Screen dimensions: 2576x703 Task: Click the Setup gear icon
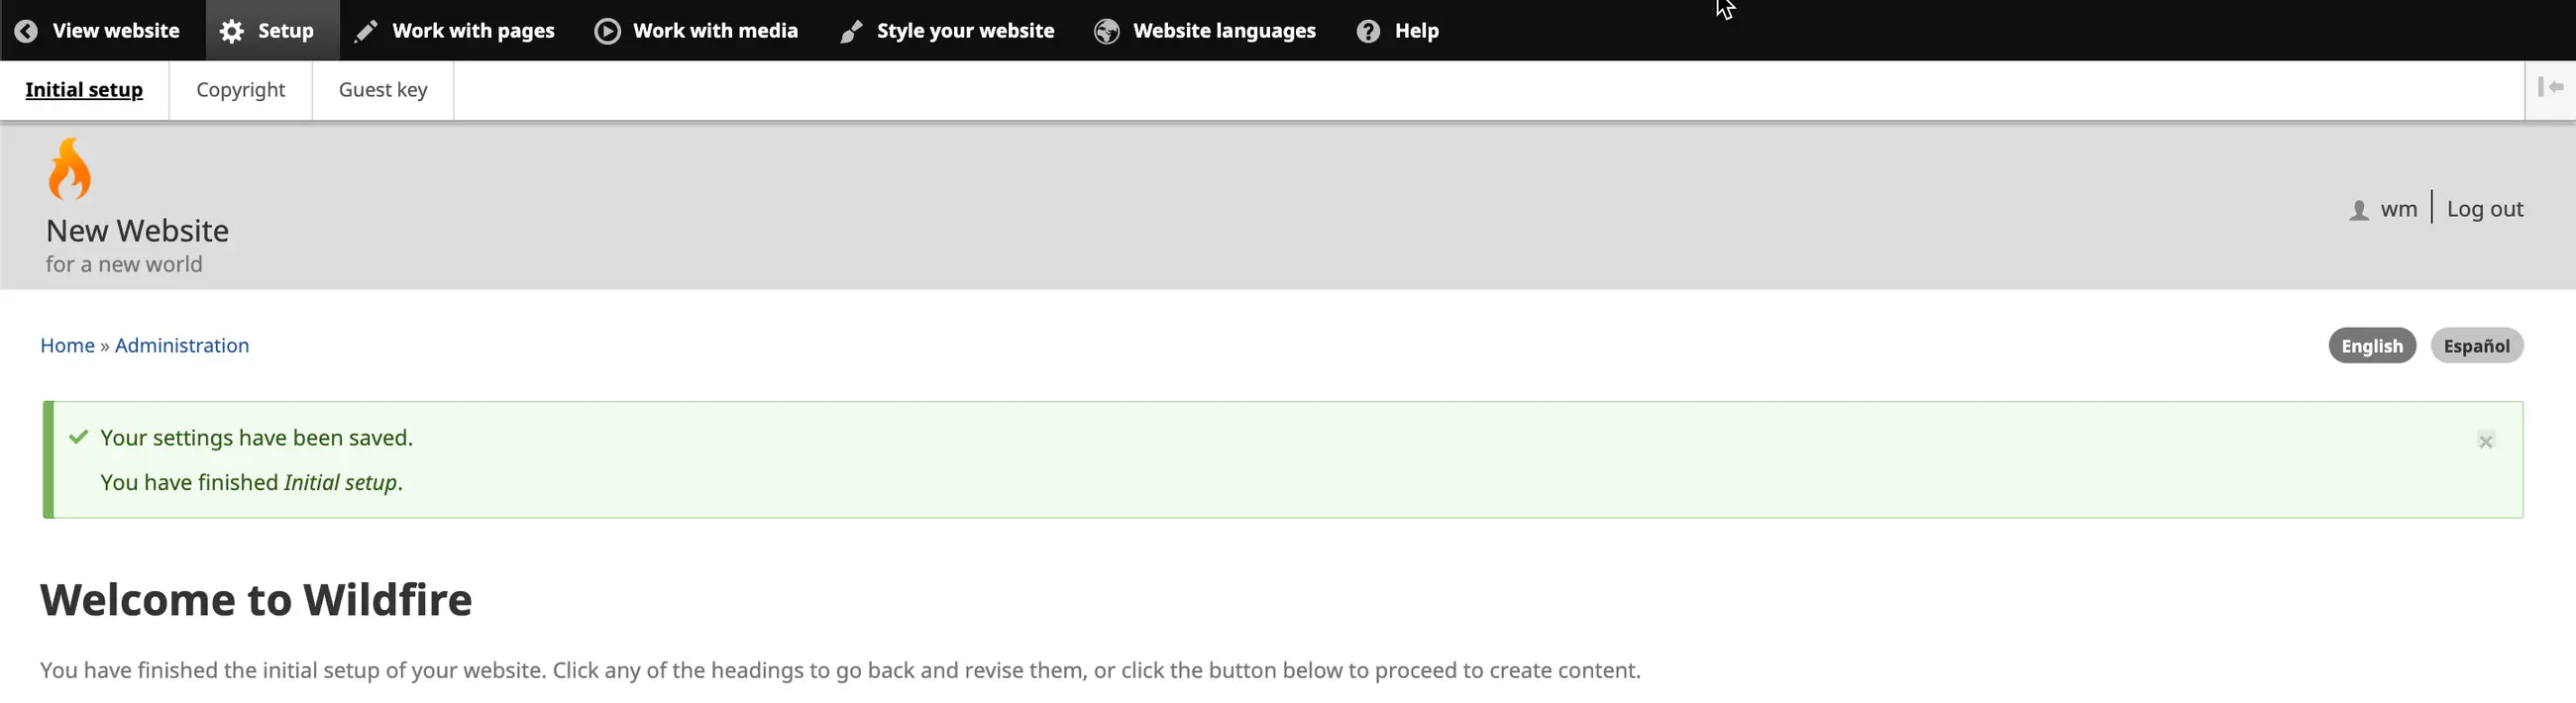pos(232,31)
